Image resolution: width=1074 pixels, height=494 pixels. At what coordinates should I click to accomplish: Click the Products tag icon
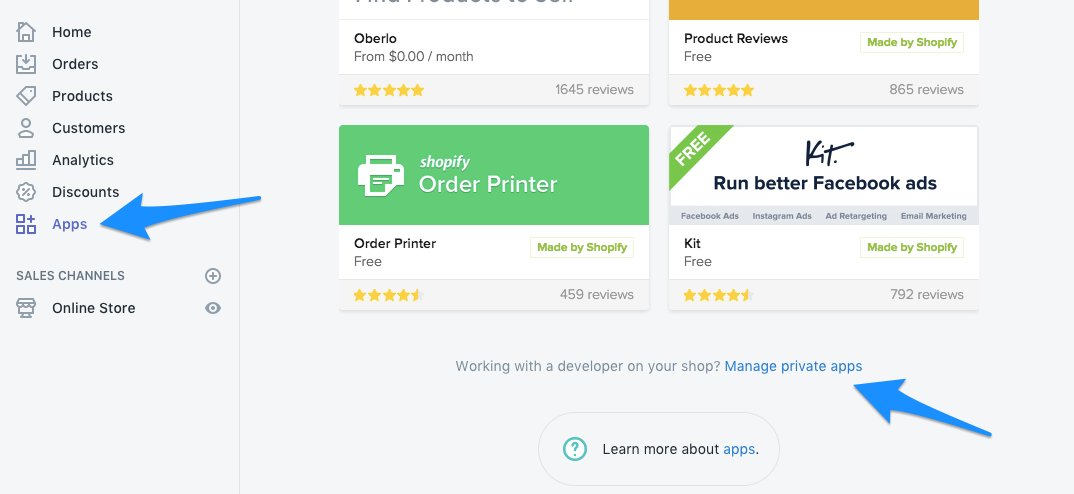point(26,96)
